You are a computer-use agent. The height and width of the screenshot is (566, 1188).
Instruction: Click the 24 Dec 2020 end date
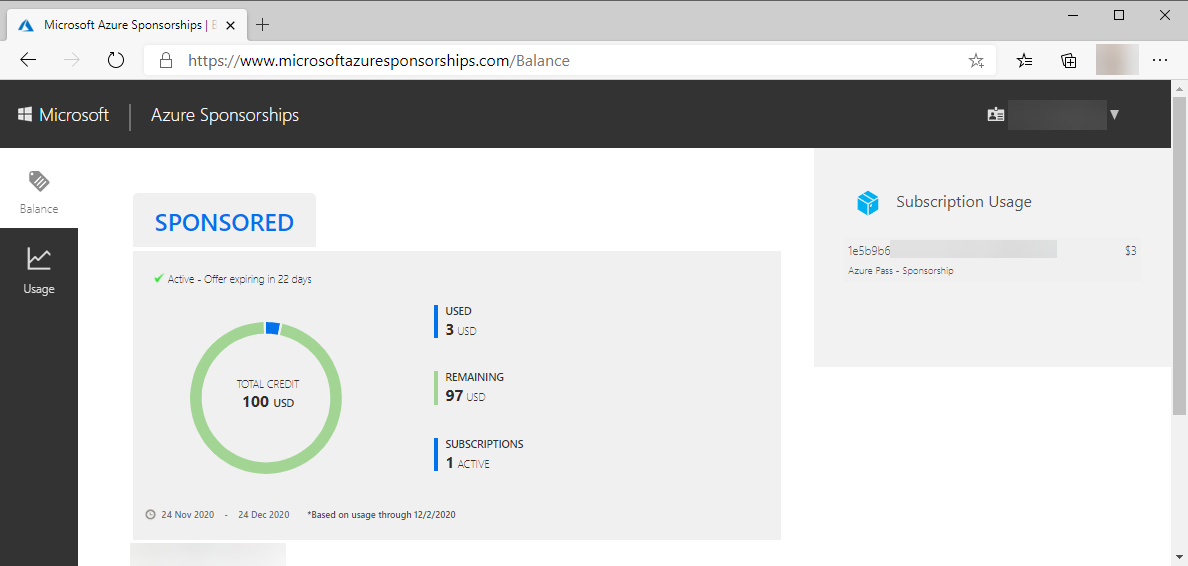(264, 514)
